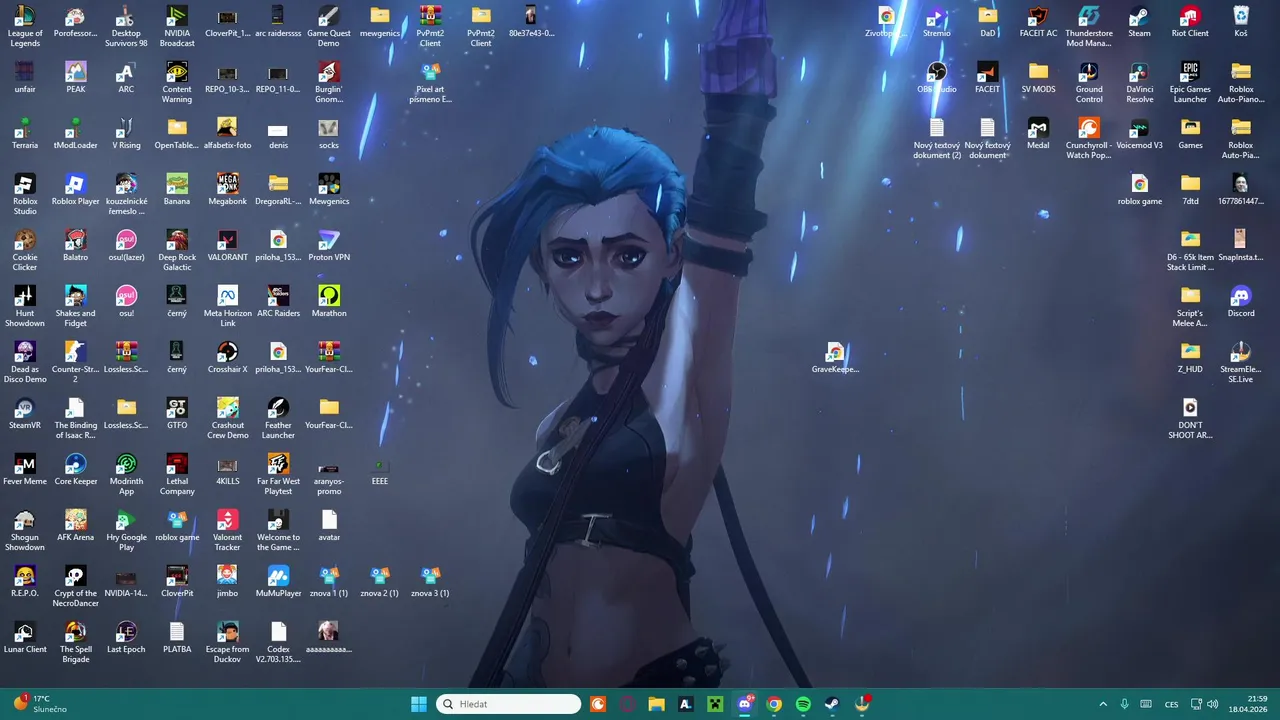The image size is (1280, 720).
Task: Select the Epic Games Launcher icon
Action: coord(1190,82)
